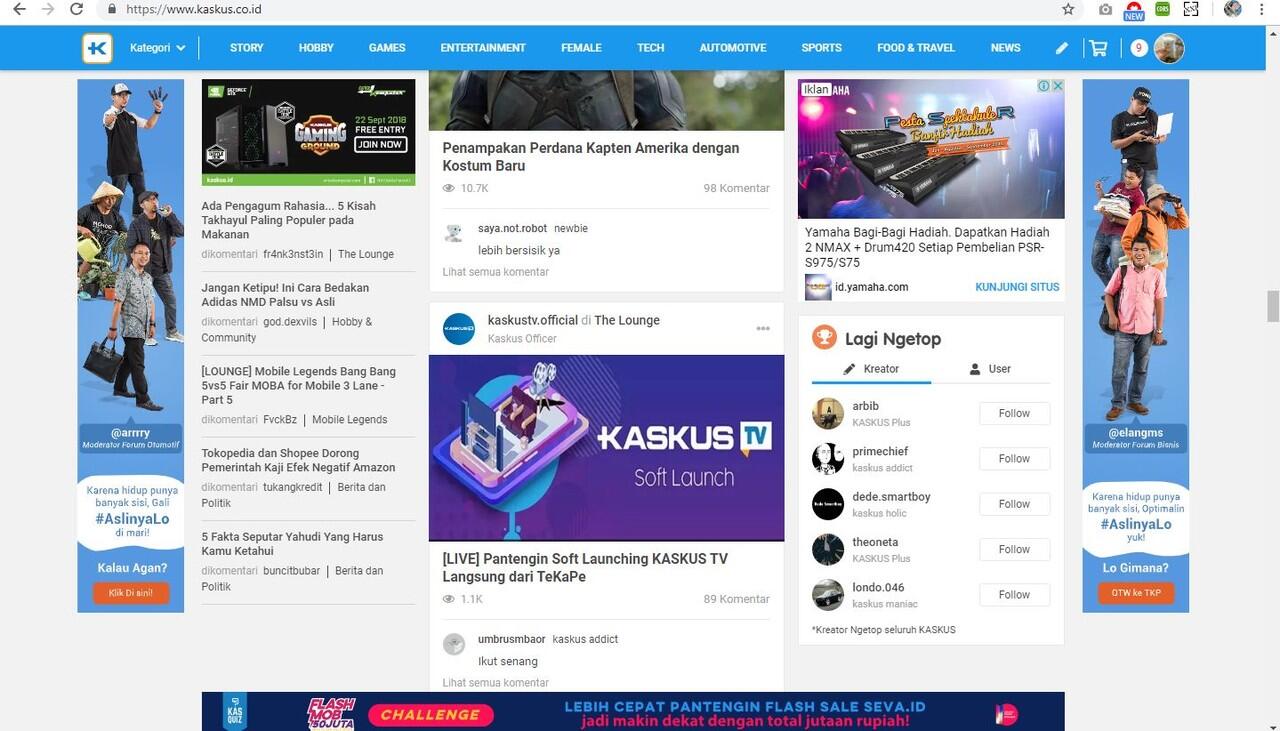Click Klik Di sini! button on left banner
The height and width of the screenshot is (731, 1280).
(x=131, y=593)
